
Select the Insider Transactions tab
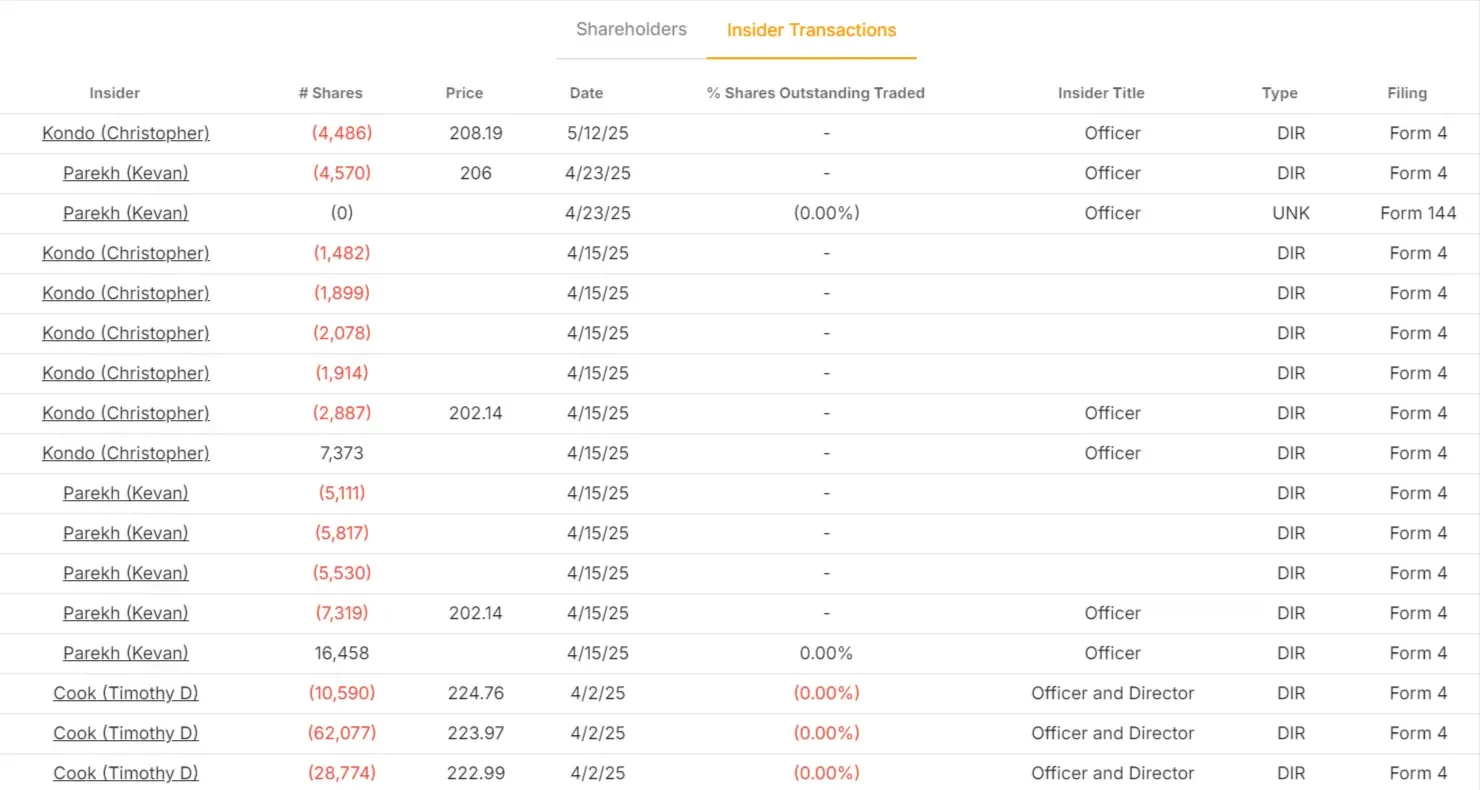(x=811, y=30)
